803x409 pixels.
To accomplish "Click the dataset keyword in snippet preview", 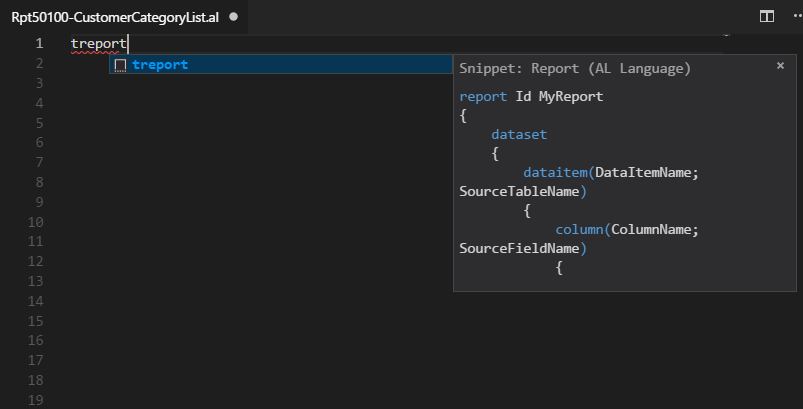I will pyautogui.click(x=519, y=135).
